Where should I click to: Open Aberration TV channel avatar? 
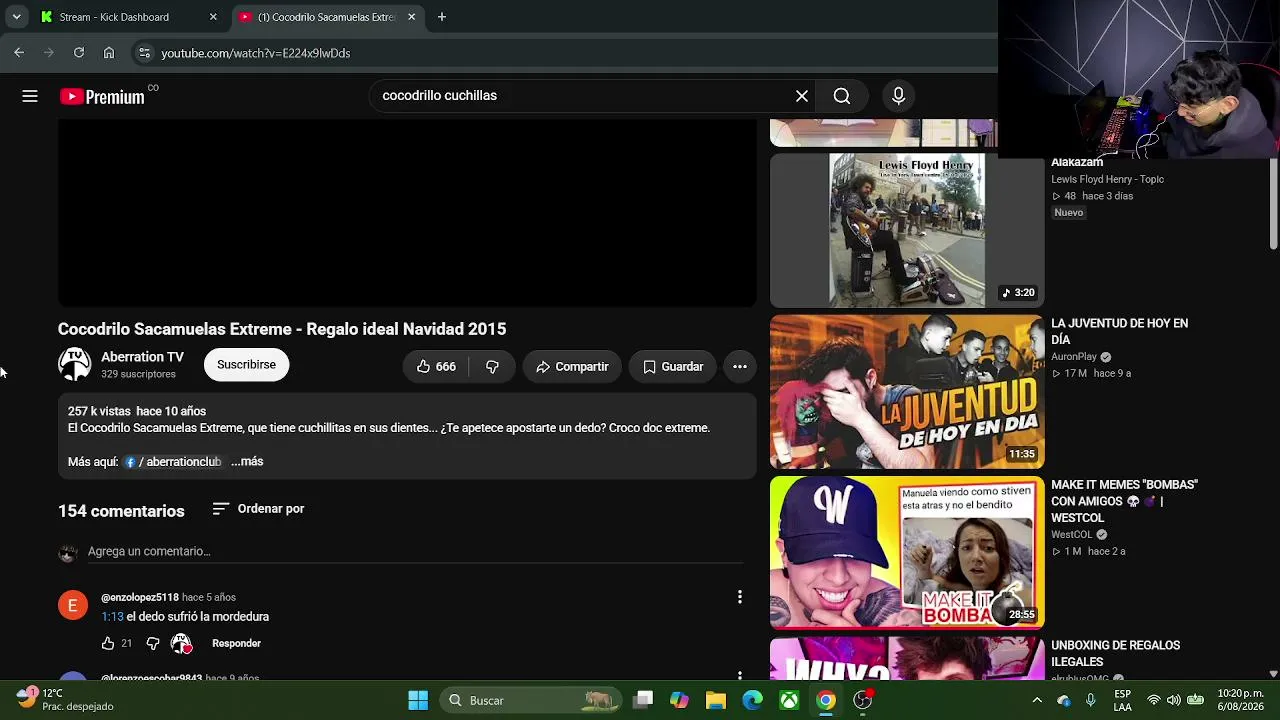coord(74,364)
